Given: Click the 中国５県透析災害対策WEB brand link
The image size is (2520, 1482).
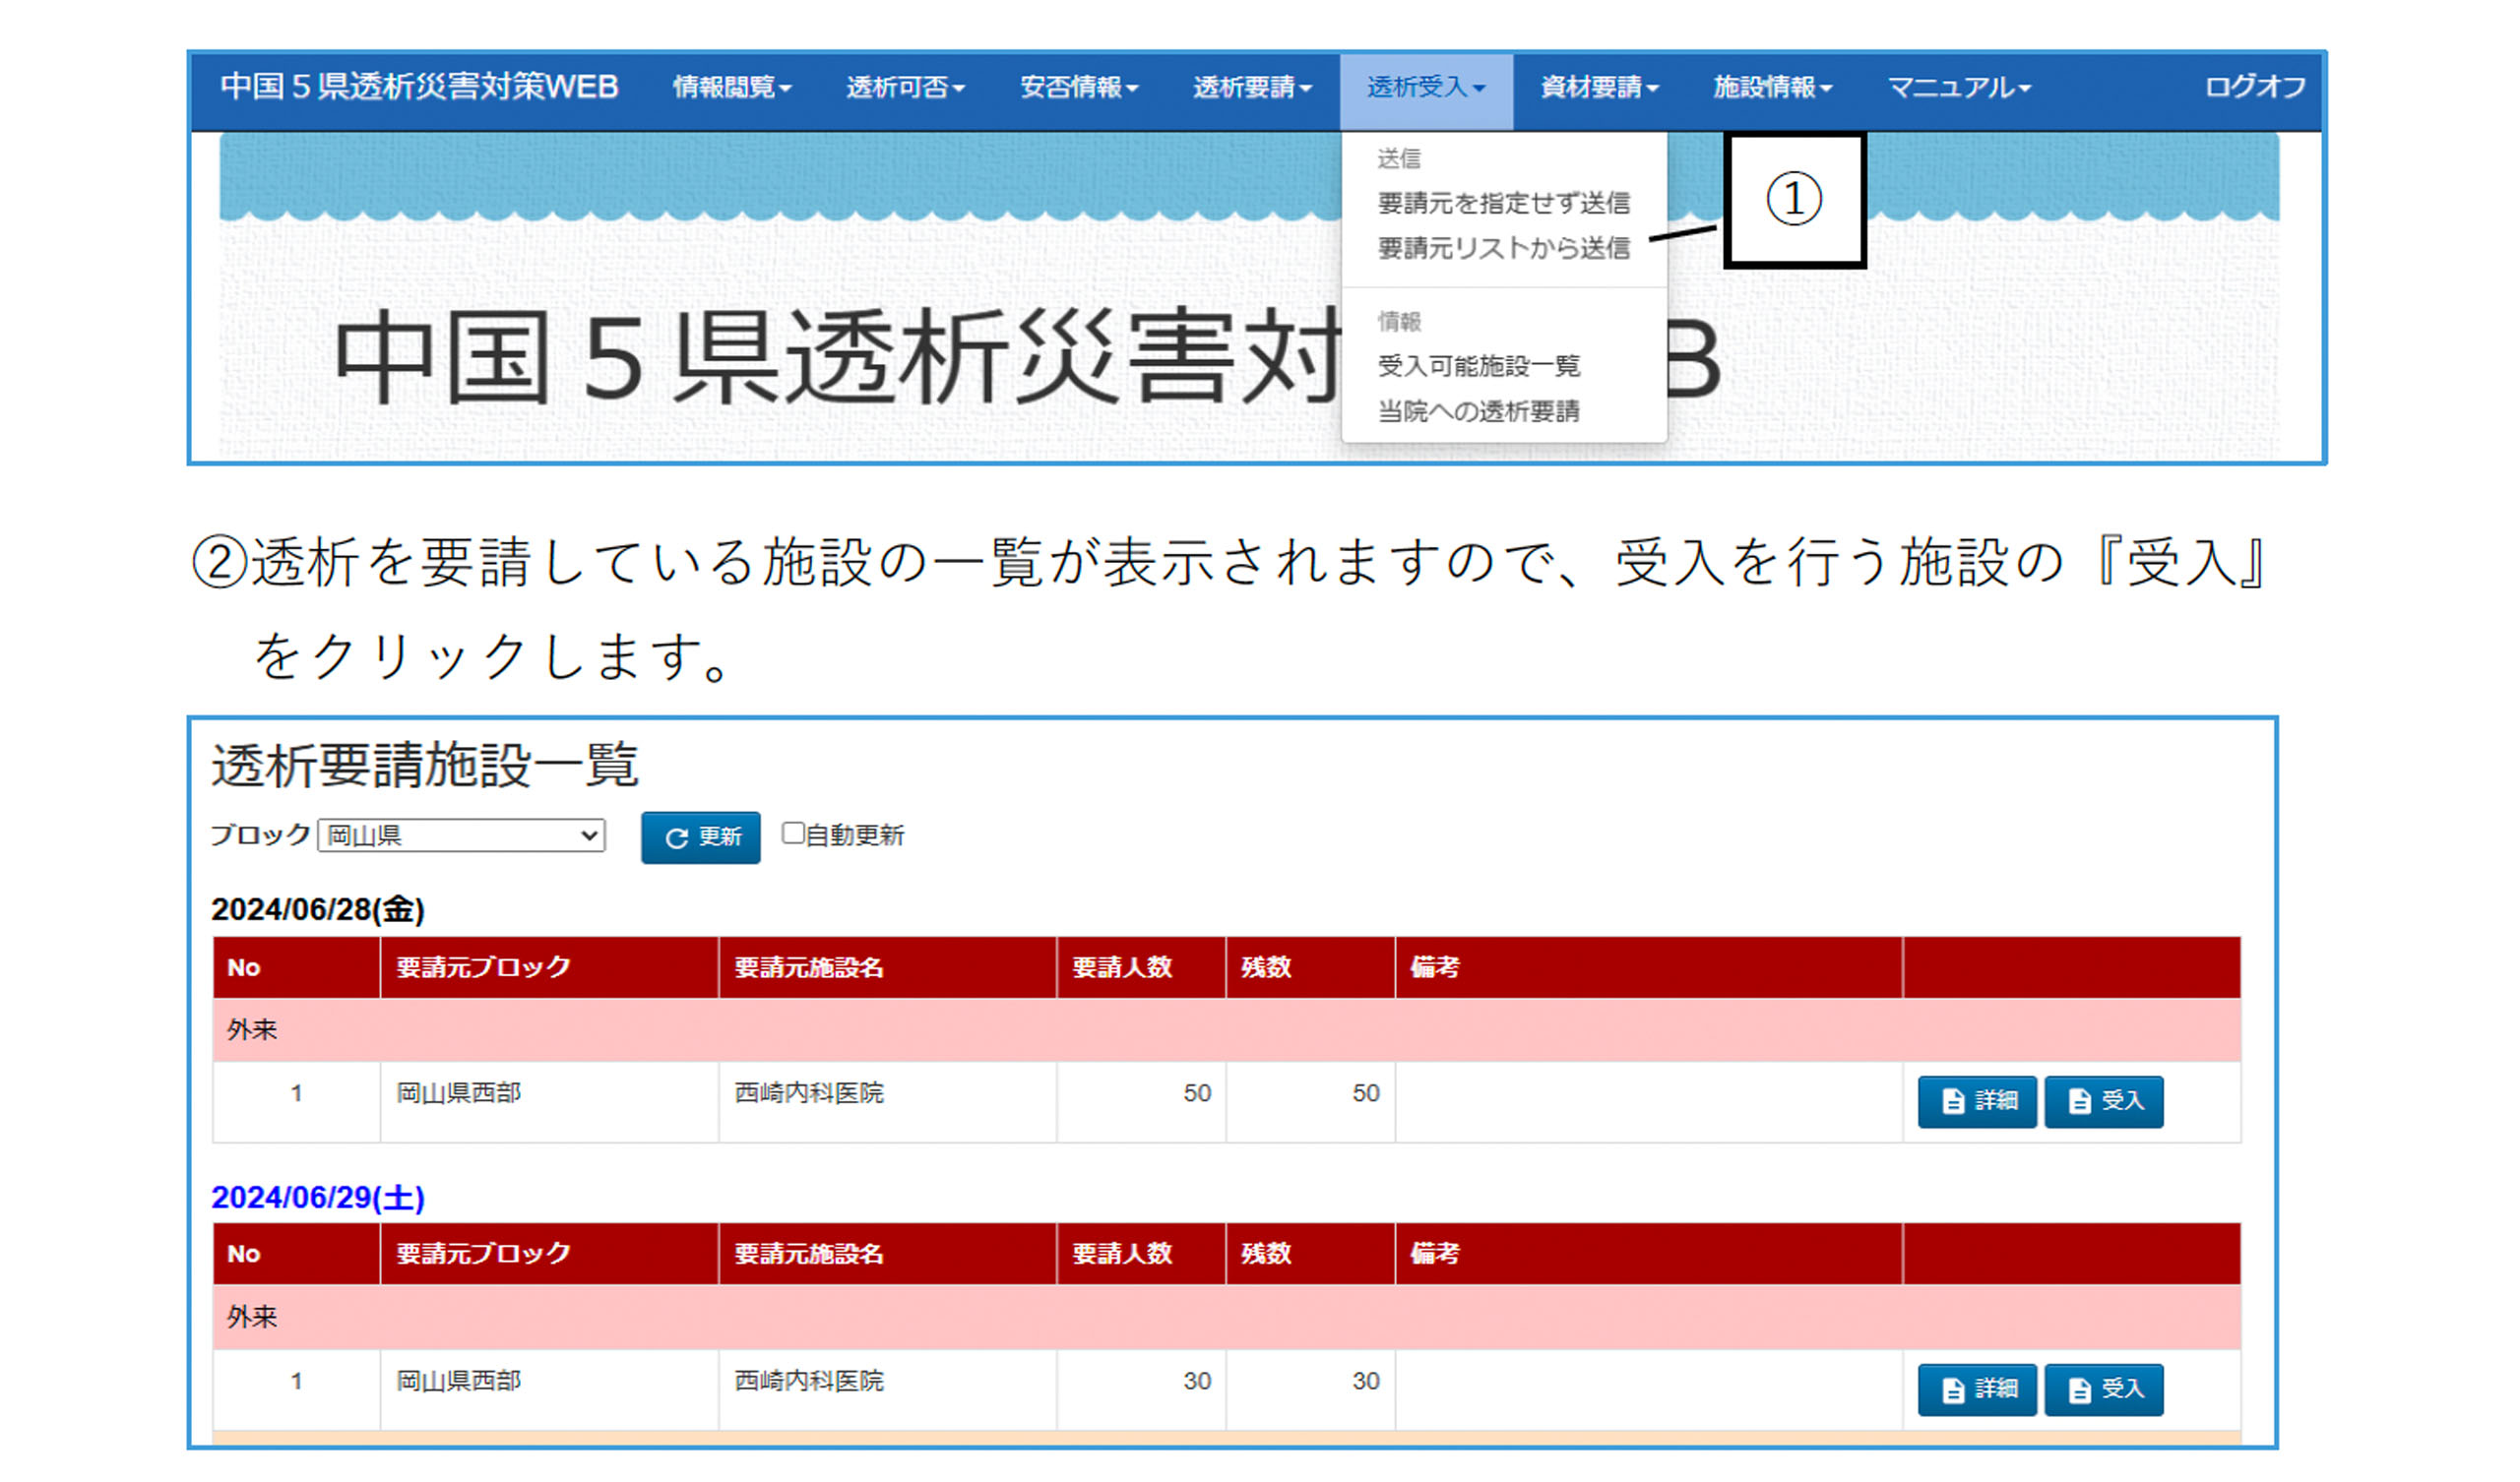Looking at the screenshot, I should [419, 88].
